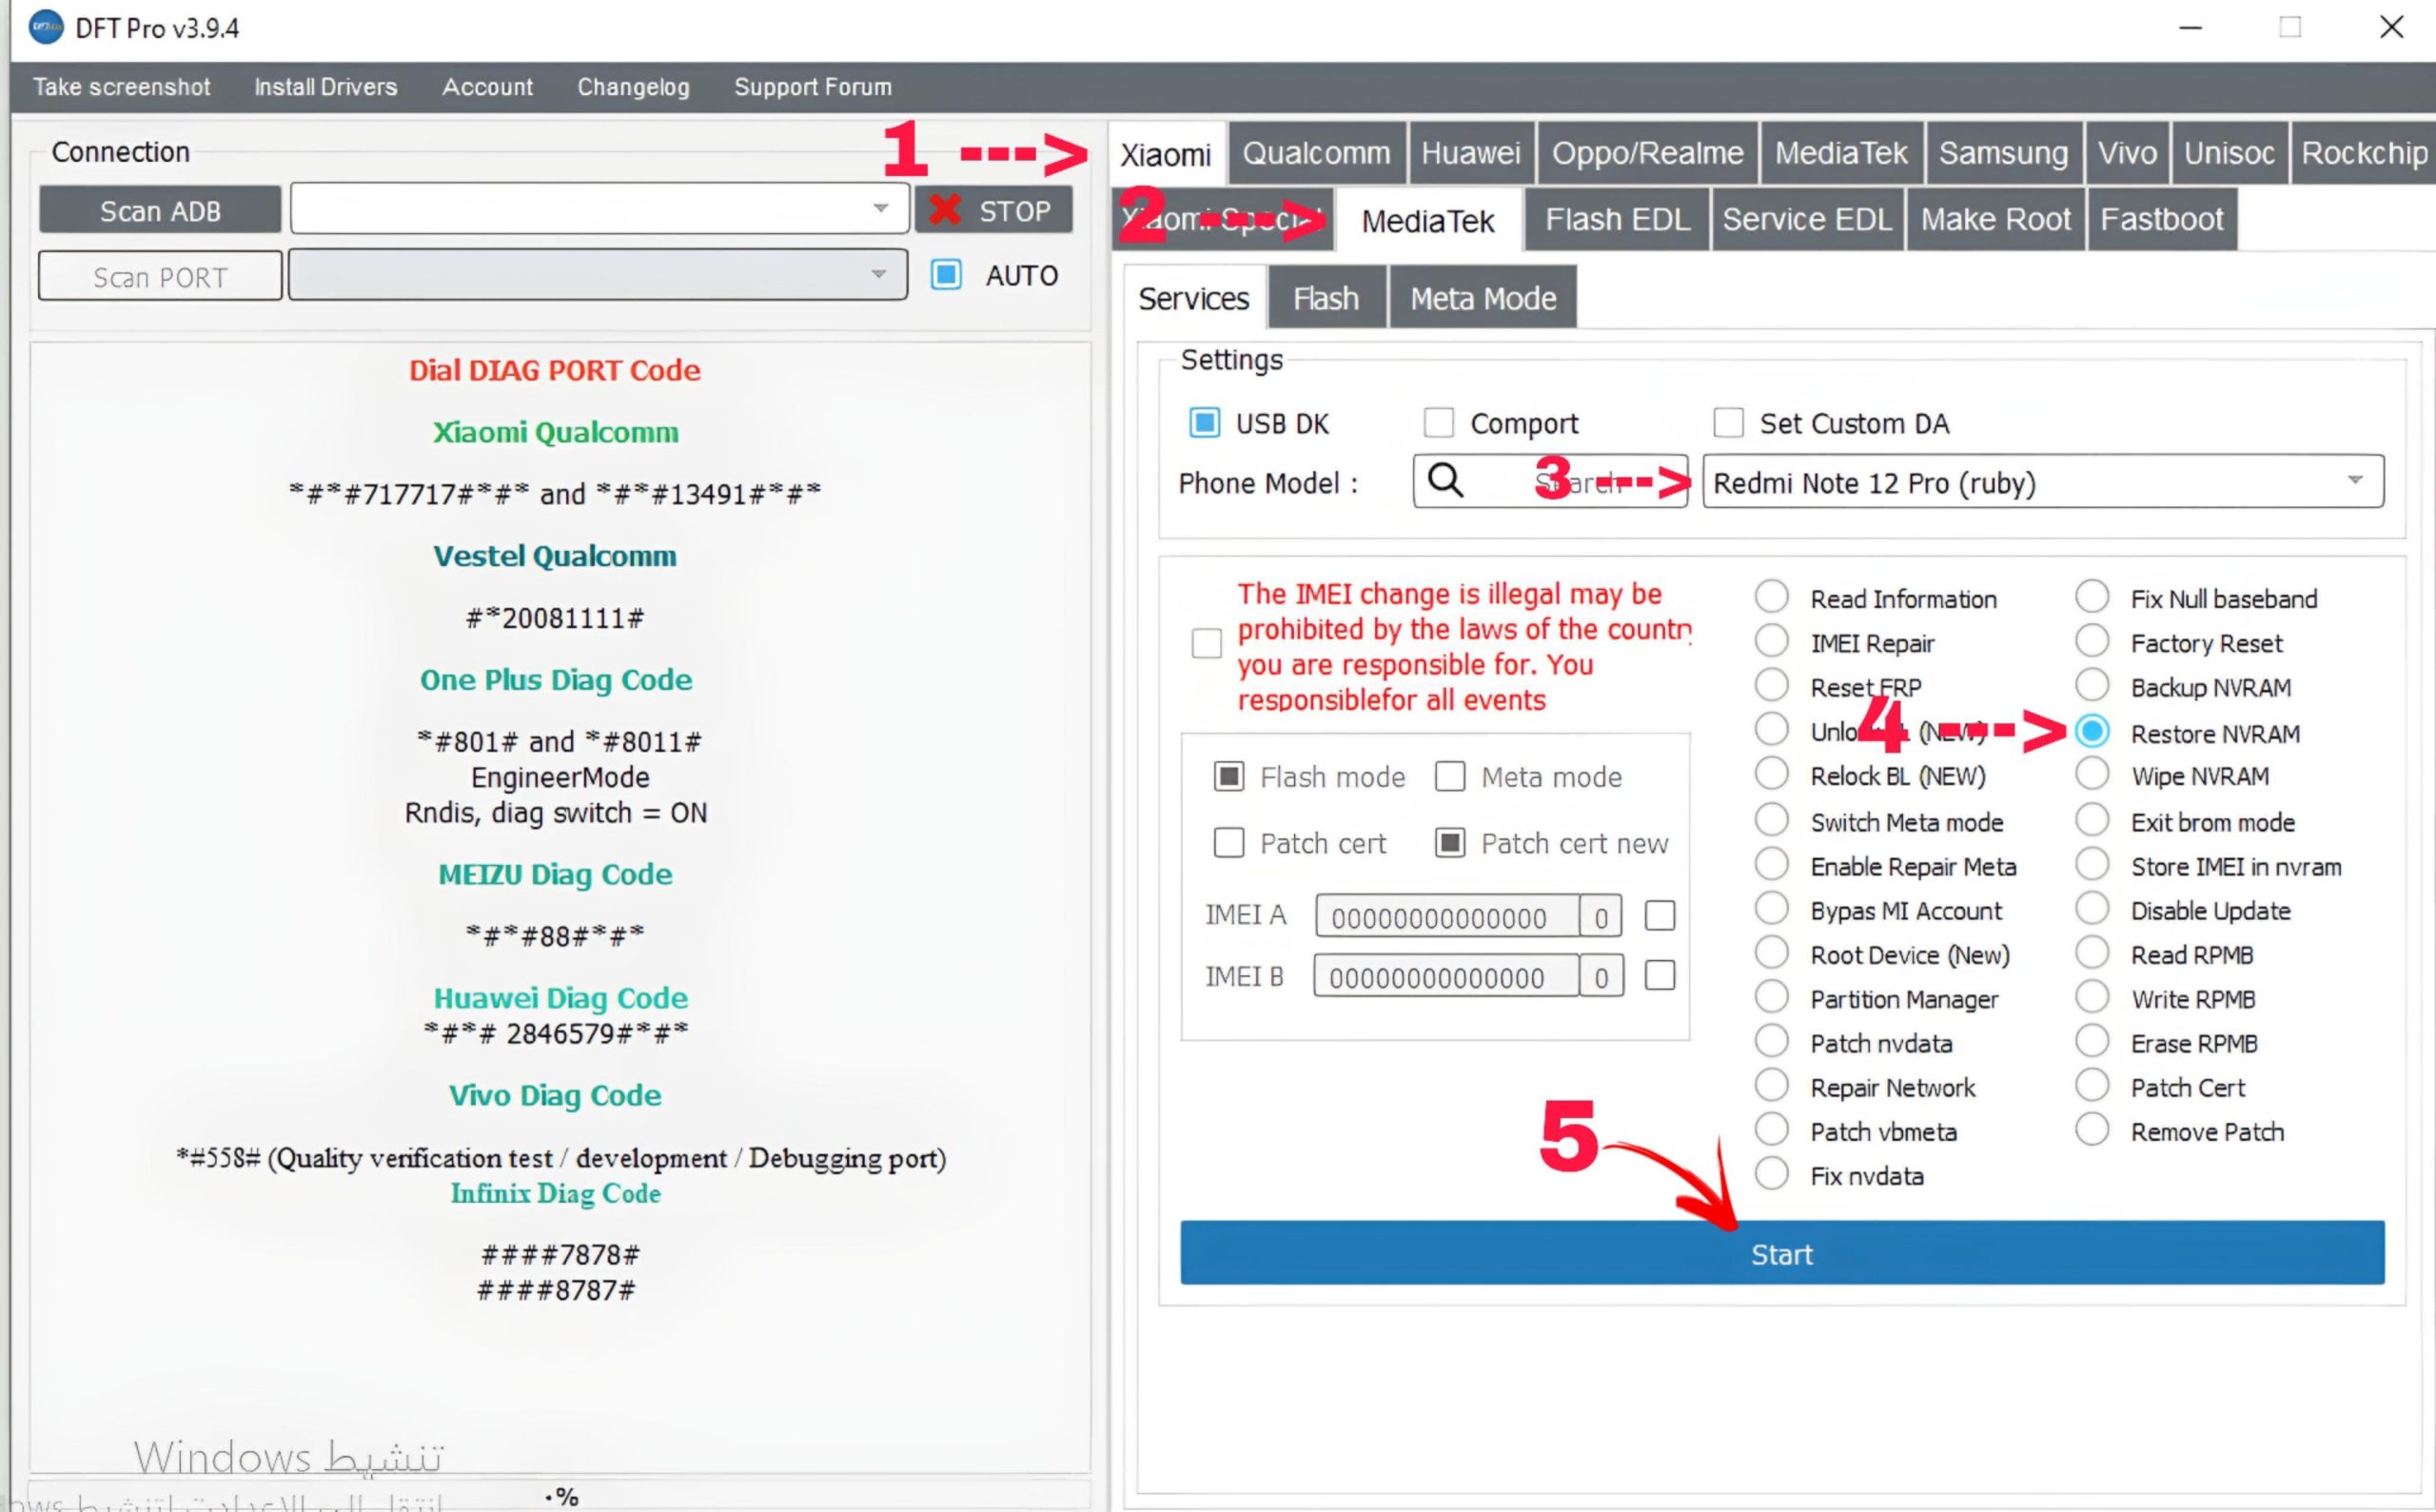Switch to the Unisoc tab
2436x1512 pixels.
coord(2229,153)
